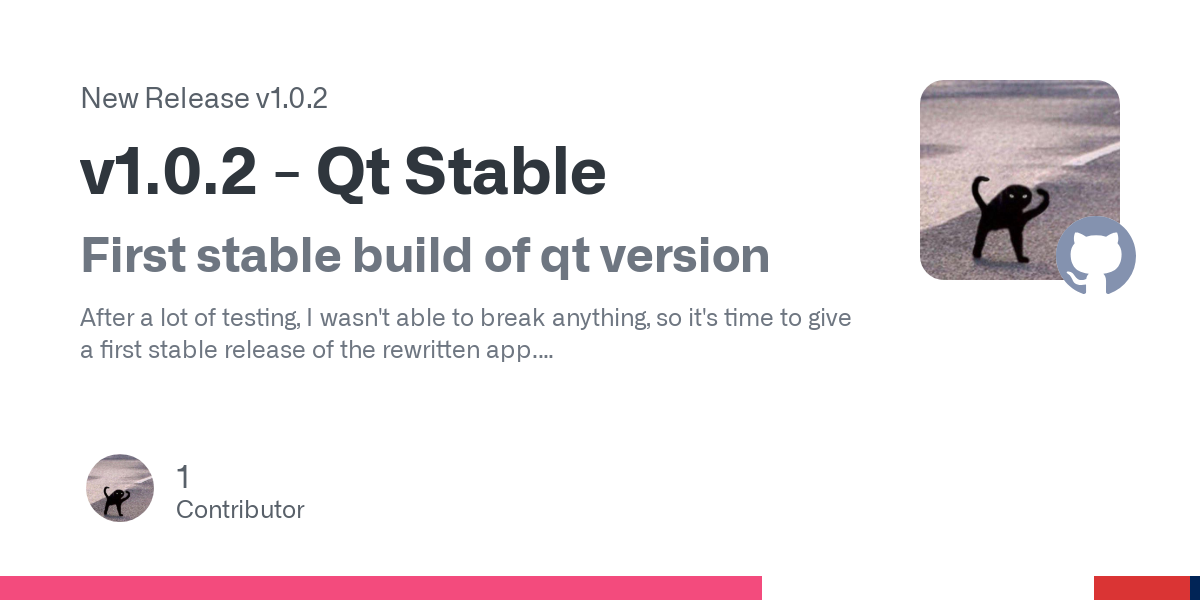Click "First stable build of qt version" subtitle
The height and width of the screenshot is (600, 1200).
tap(425, 256)
